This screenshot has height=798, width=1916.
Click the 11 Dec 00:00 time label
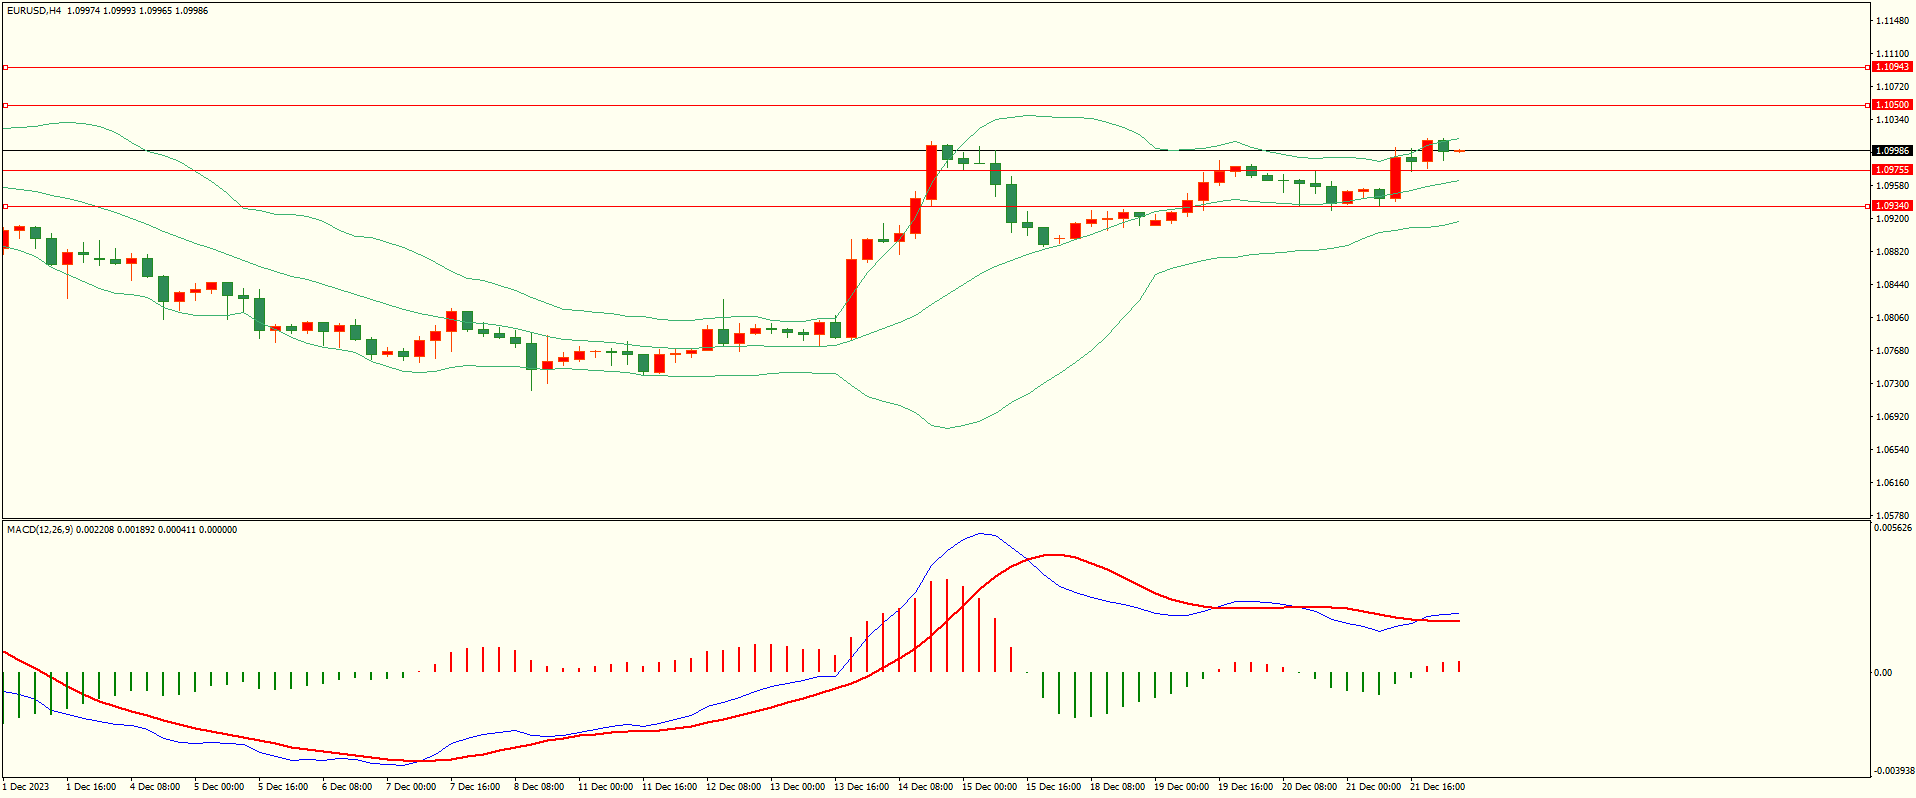pyautogui.click(x=605, y=787)
